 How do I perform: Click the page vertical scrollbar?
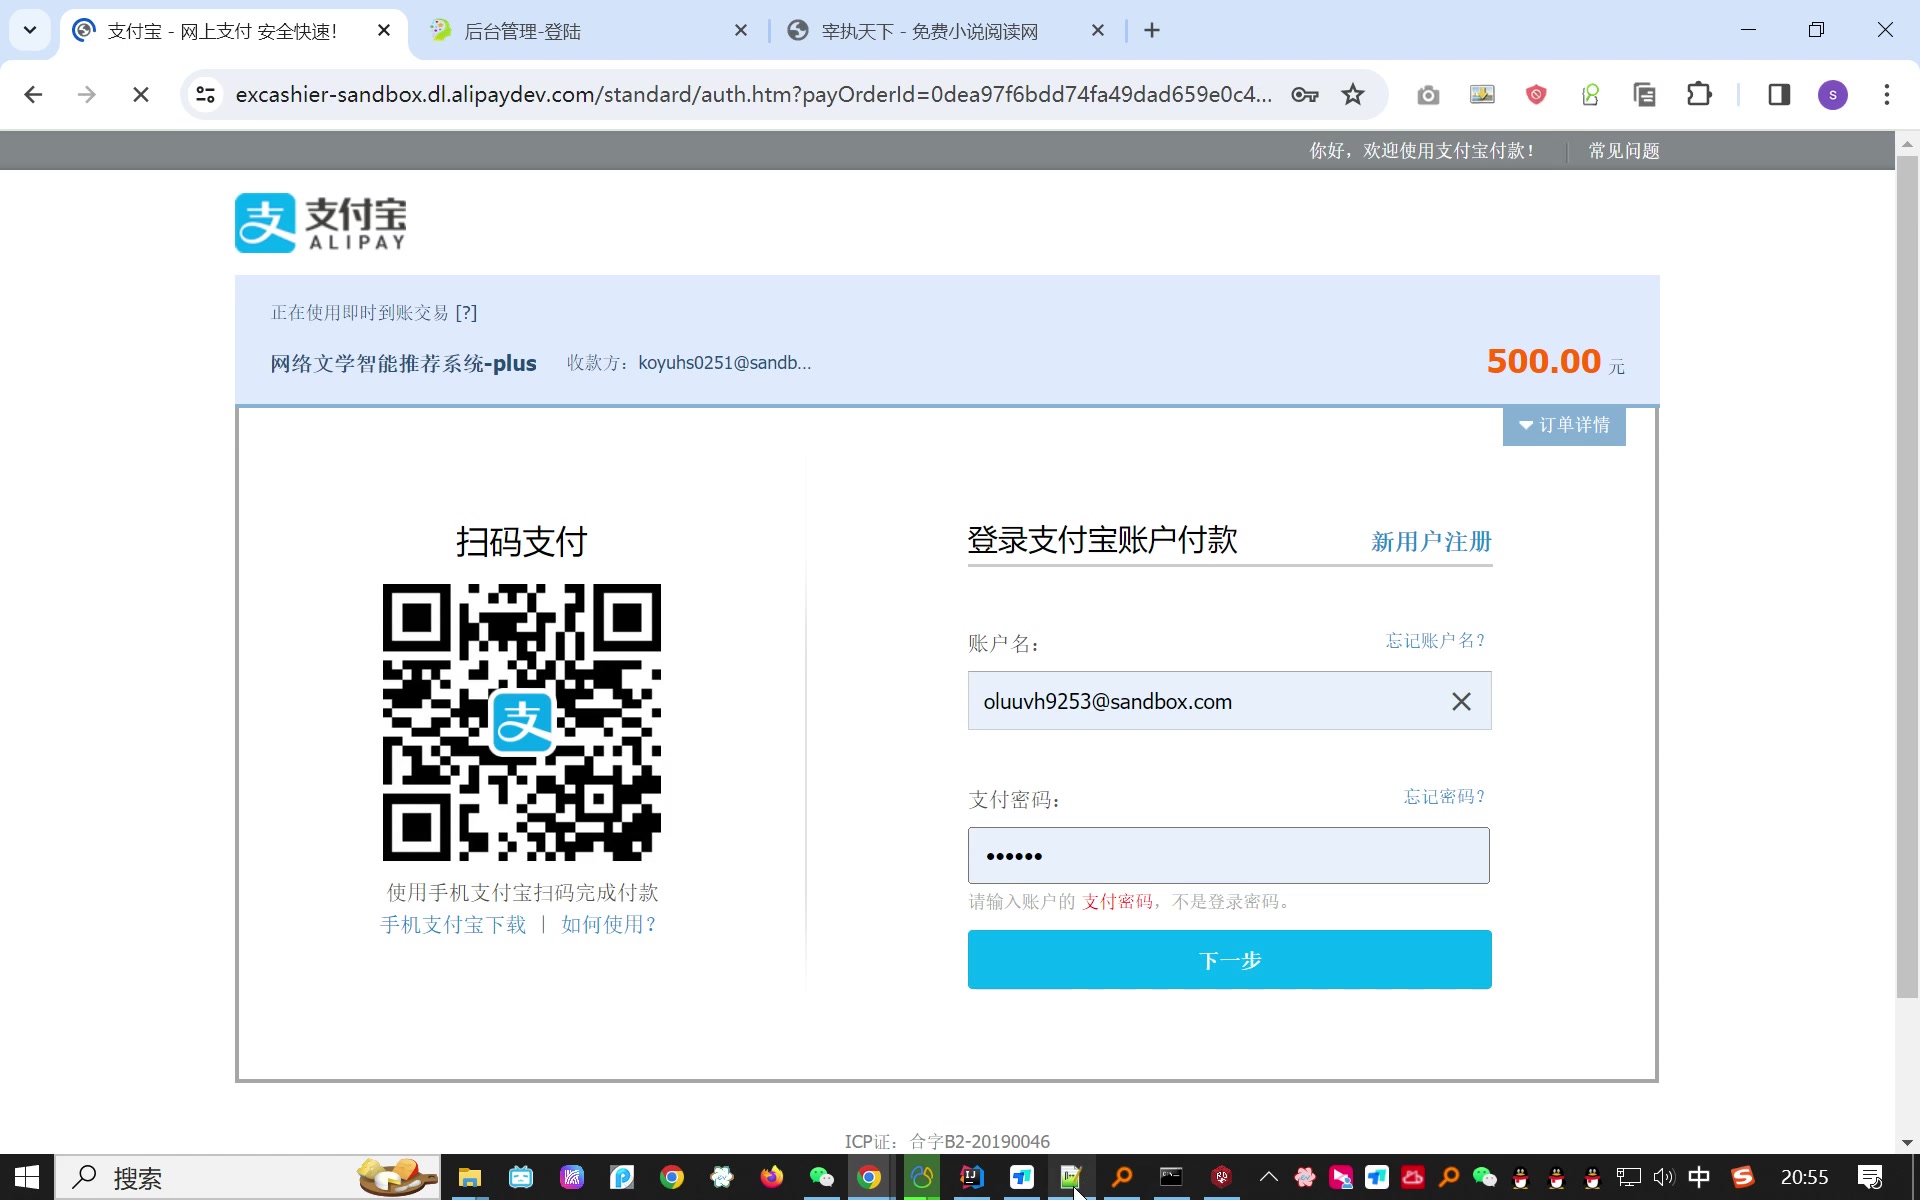(1907, 575)
